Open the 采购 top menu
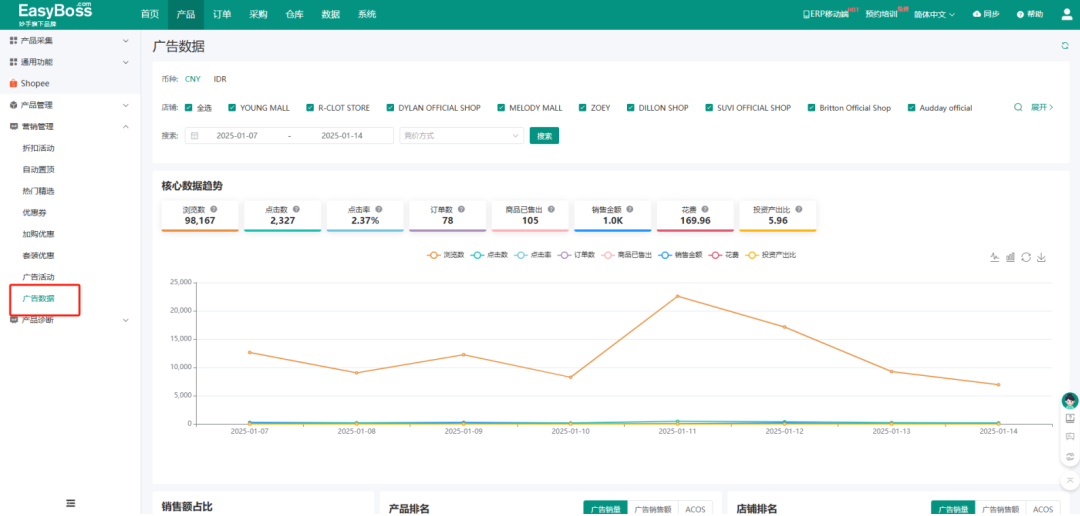Screen dimensions: 1080x516 coord(258,14)
